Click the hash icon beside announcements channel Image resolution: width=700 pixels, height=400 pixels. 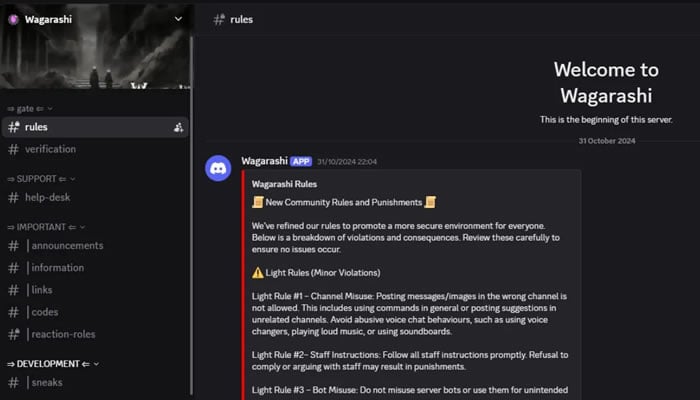(13, 246)
